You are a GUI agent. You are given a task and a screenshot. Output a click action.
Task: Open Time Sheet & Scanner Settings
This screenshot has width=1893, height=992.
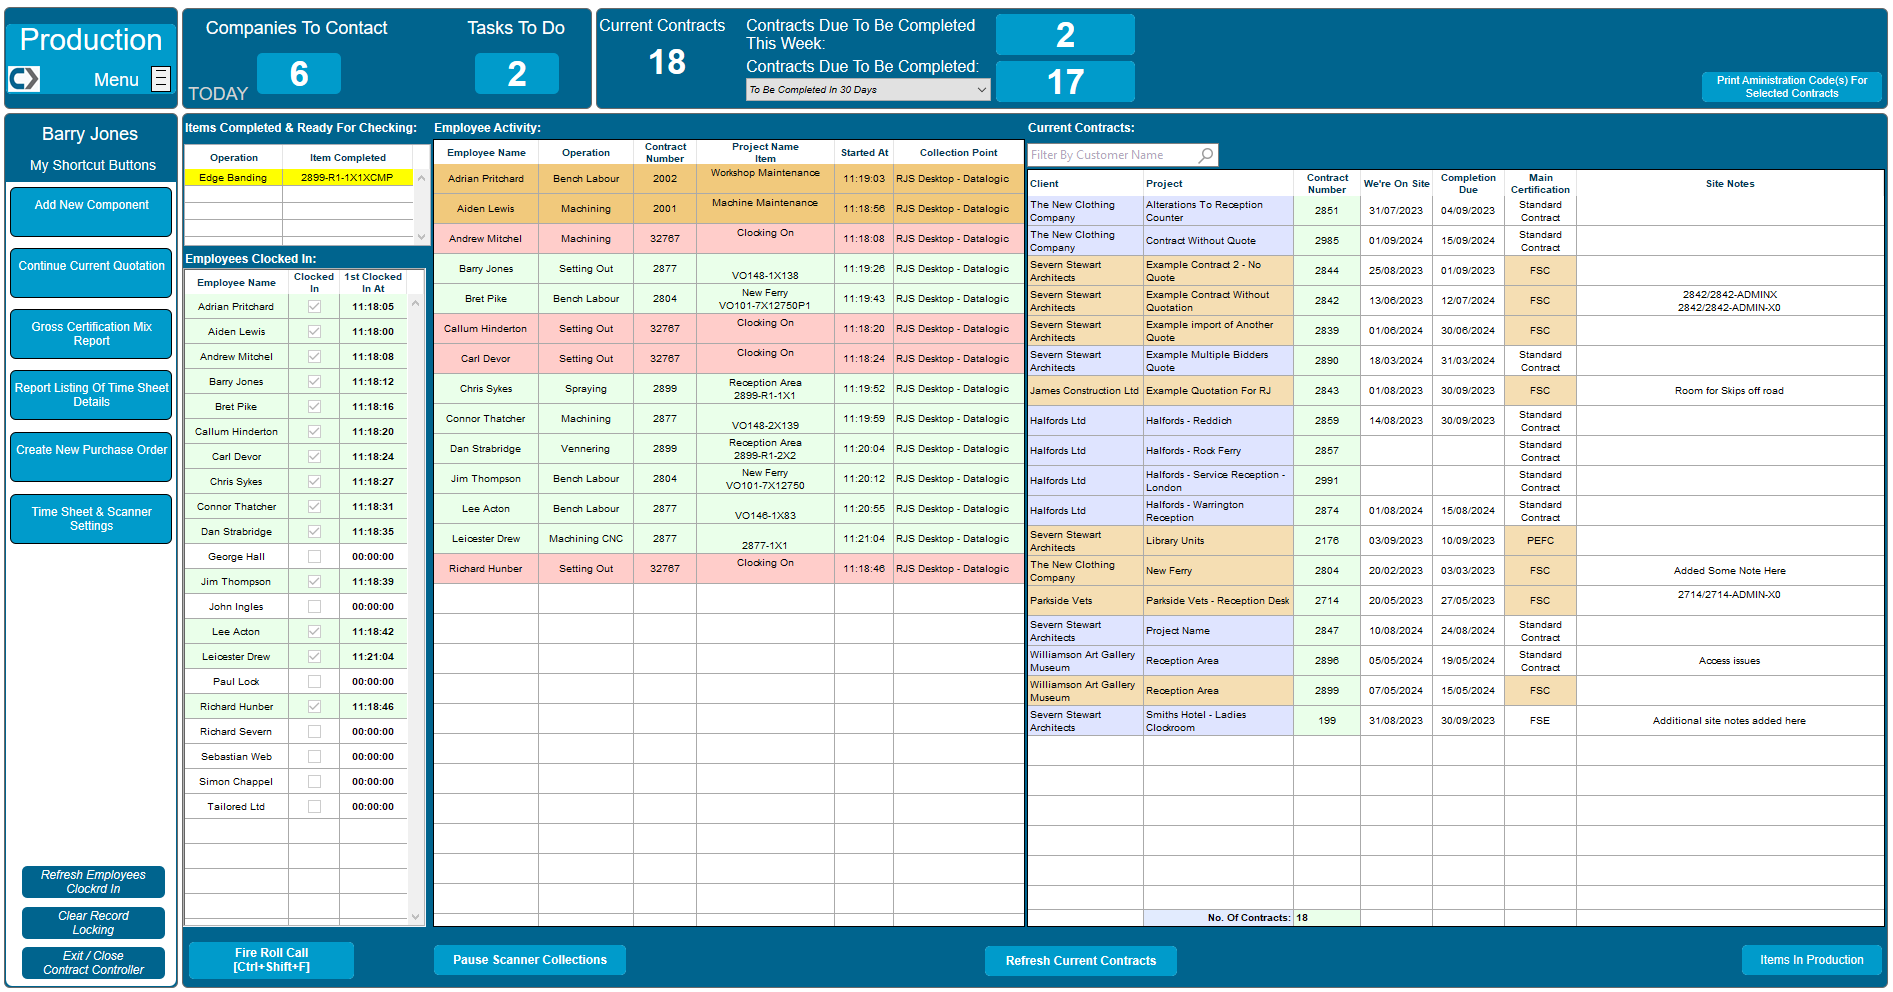coord(90,519)
